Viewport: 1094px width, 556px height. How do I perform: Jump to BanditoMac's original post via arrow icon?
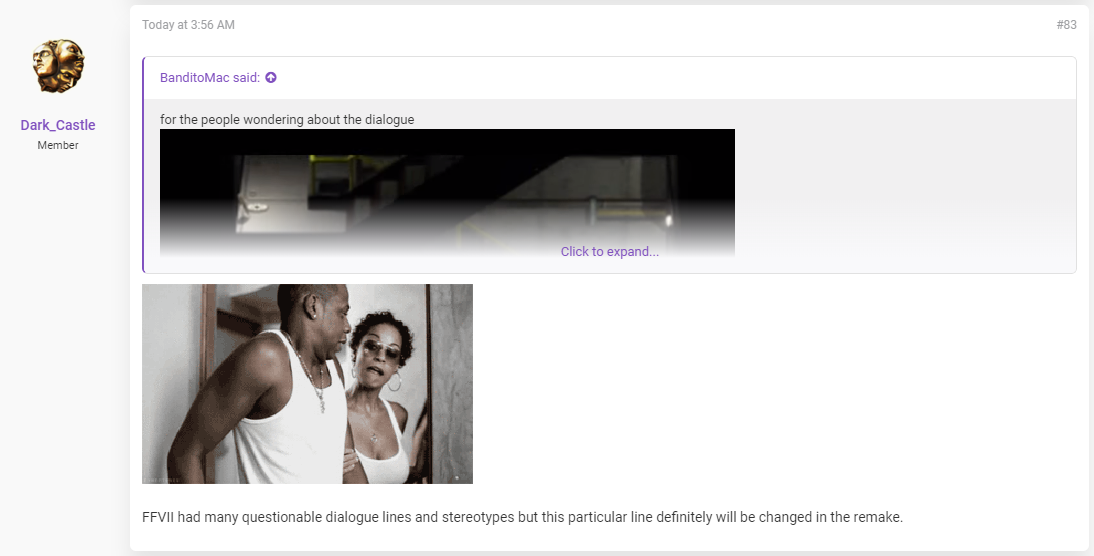pos(271,77)
